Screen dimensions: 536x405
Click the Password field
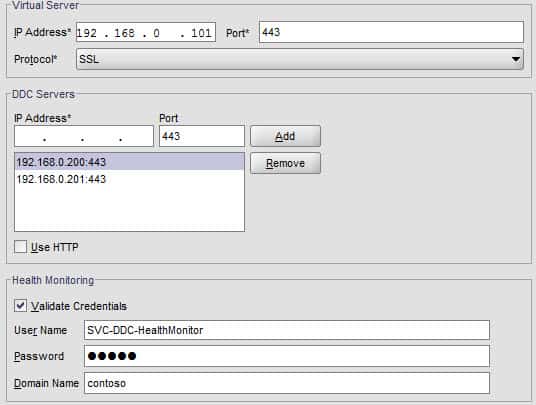tap(287, 356)
